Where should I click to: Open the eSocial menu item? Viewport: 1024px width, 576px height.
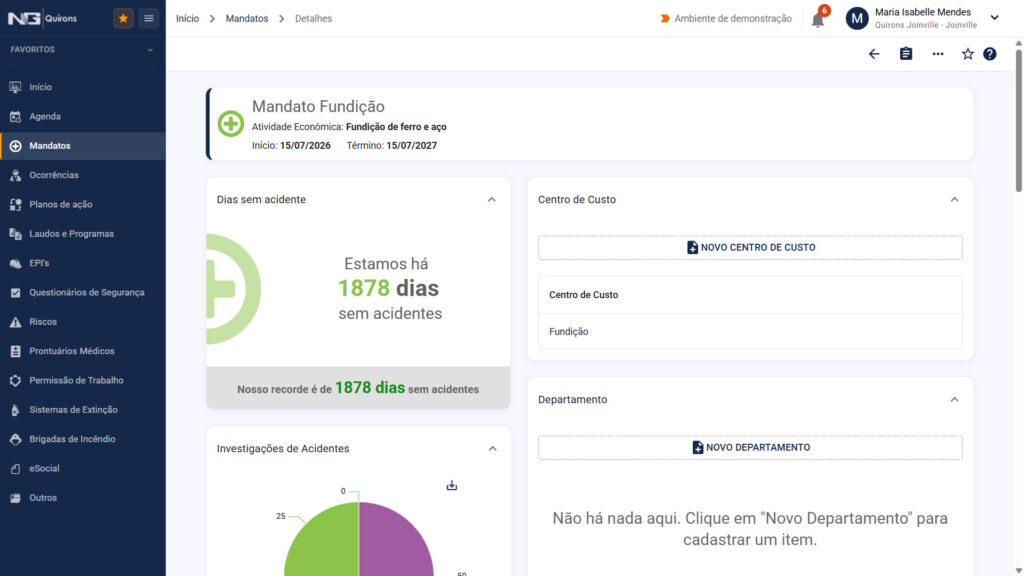pyautogui.click(x=83, y=469)
